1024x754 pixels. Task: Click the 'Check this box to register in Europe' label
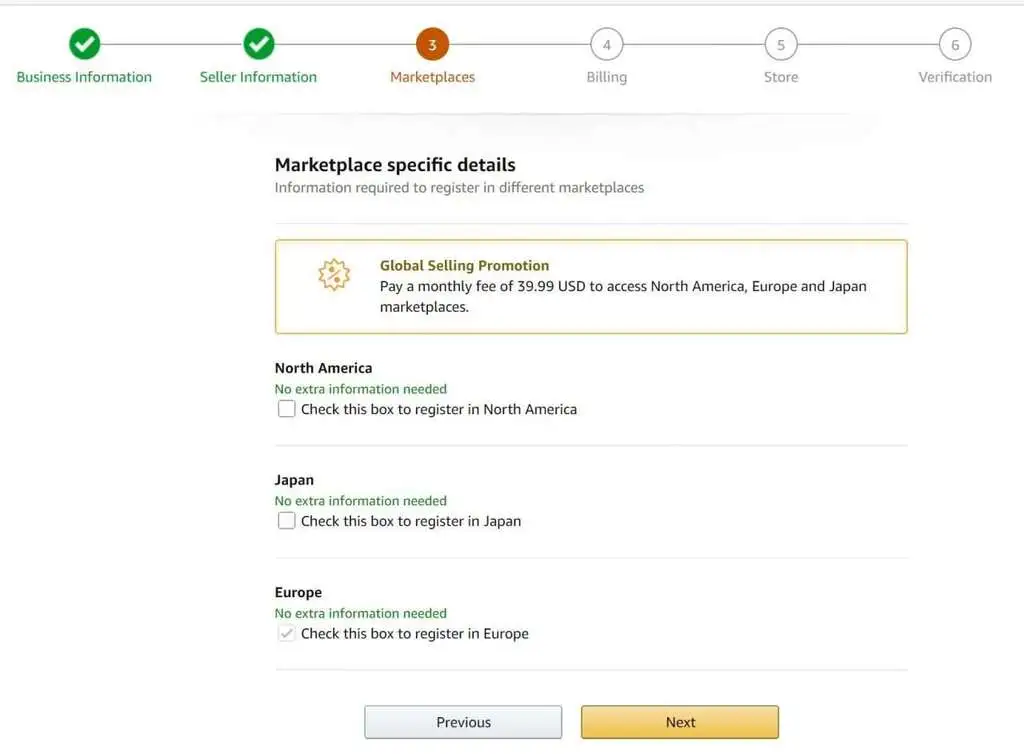(x=415, y=633)
